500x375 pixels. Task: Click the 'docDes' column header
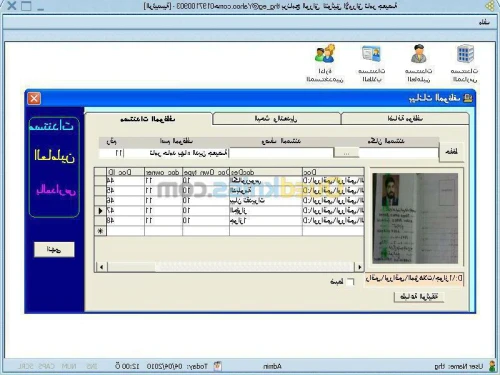point(266,172)
